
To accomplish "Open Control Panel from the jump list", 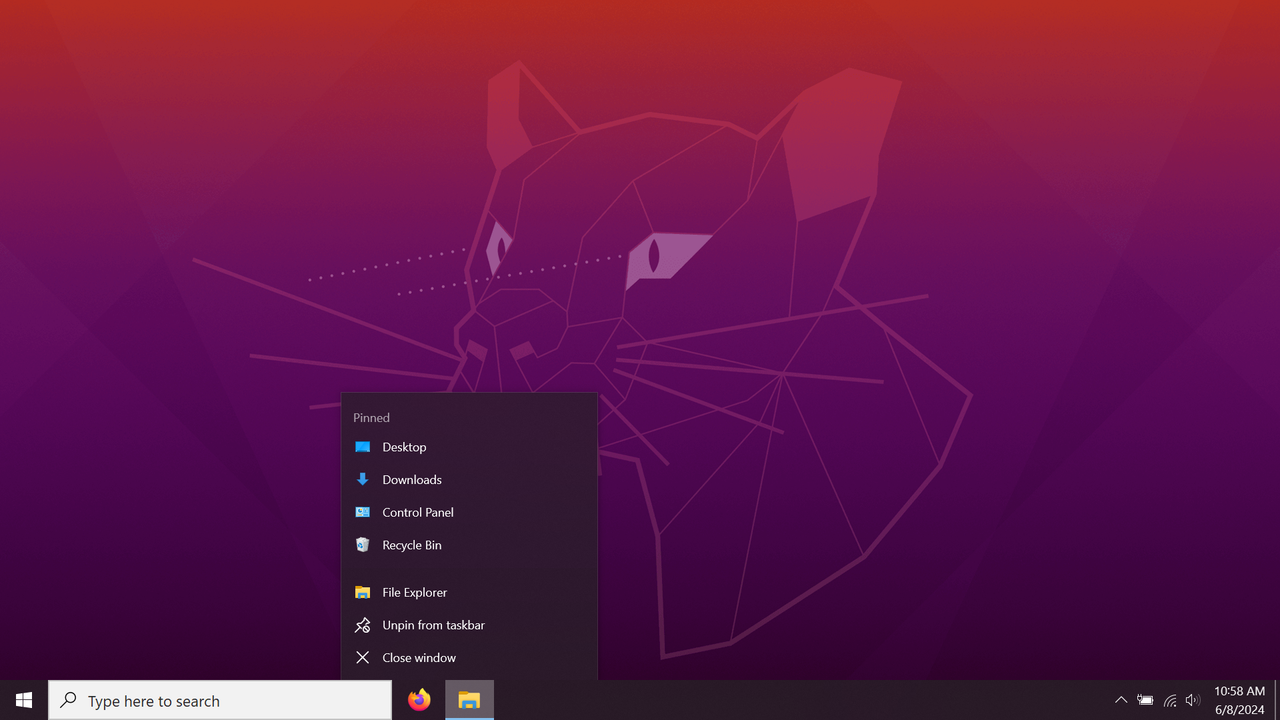I will (x=417, y=512).
